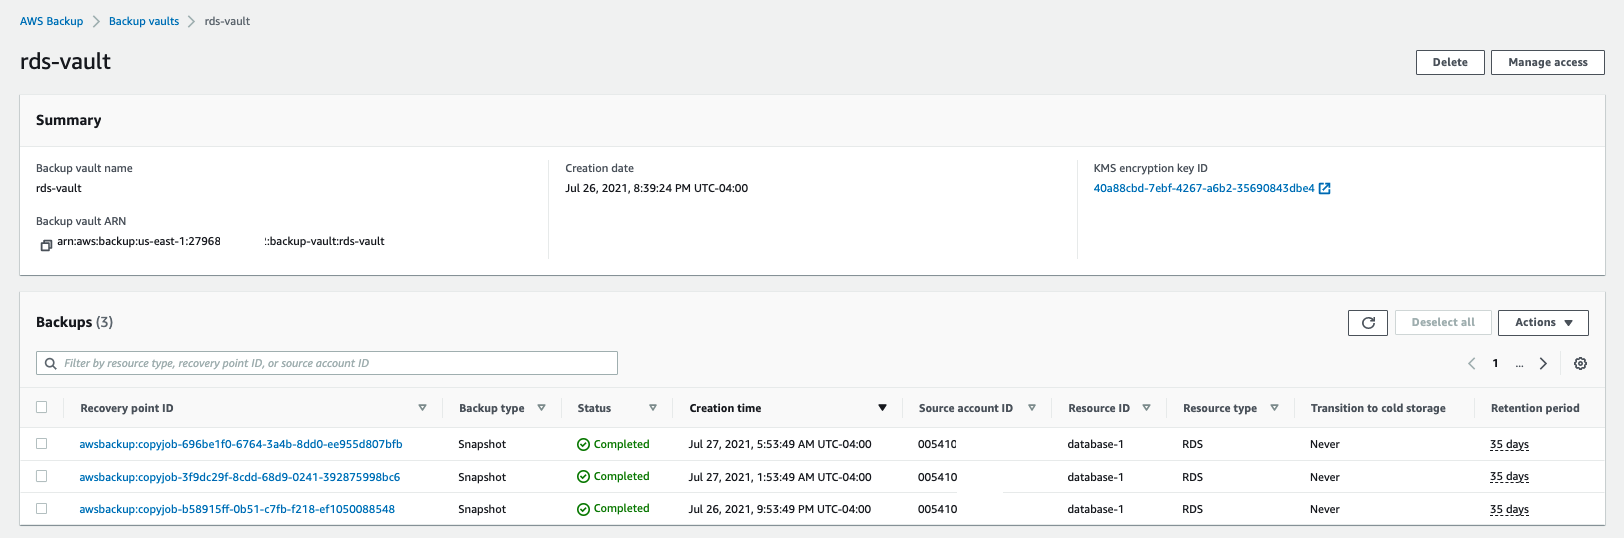This screenshot has width=1624, height=538.
Task: Click vault creation date Jul 26, 2021, 8:39:24 PM
Action: pos(656,188)
